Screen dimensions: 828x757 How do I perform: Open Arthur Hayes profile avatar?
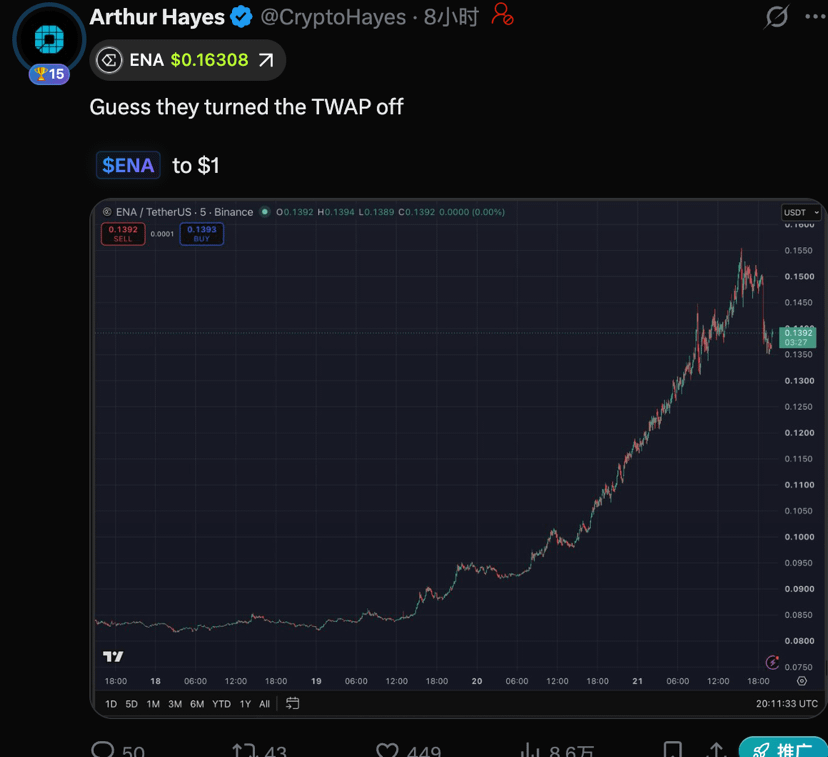[x=49, y=39]
